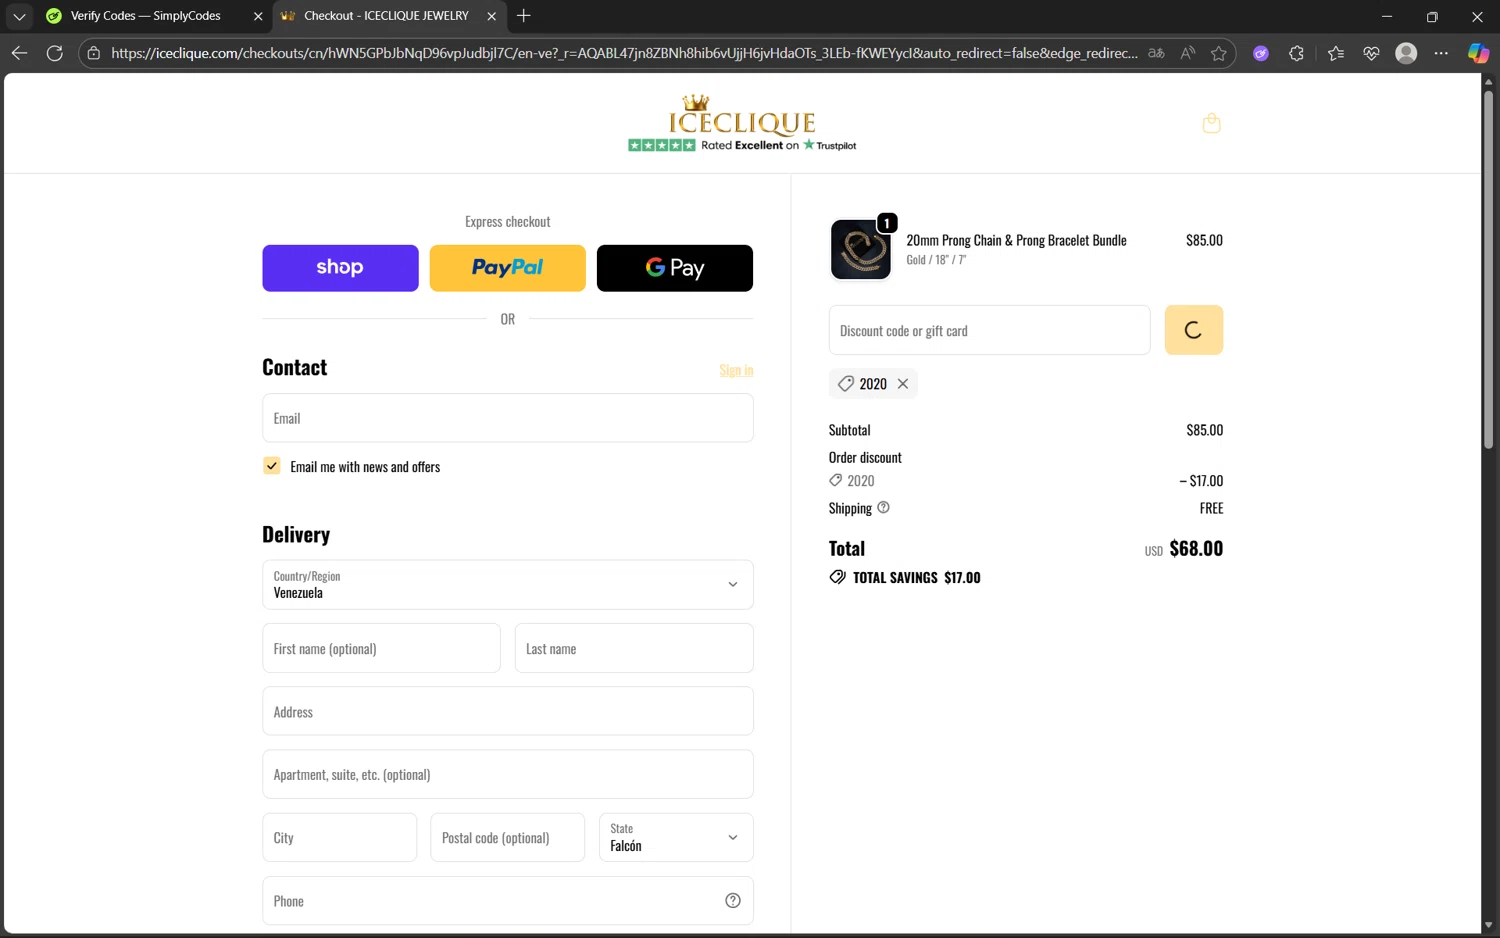Focus the Phone field
Viewport: 1500px width, 938px height.
tap(508, 901)
